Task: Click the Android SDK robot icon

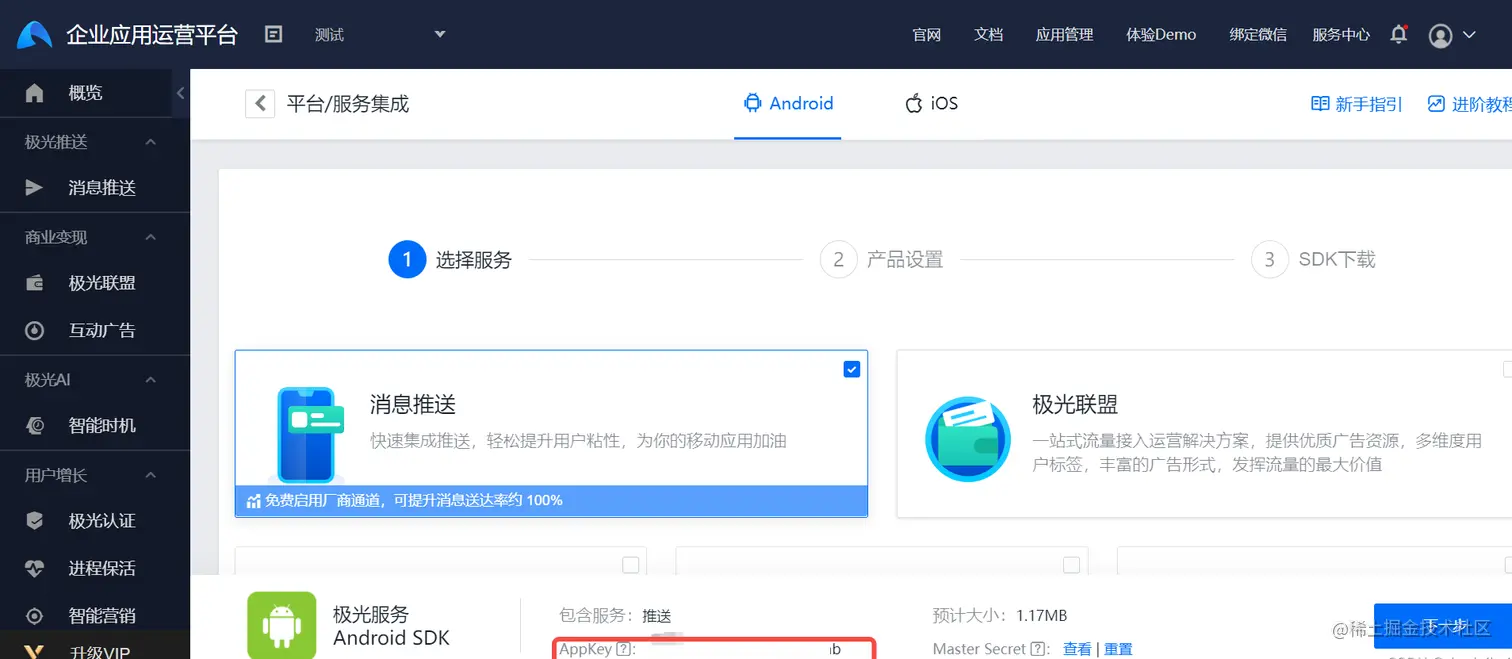Action: 281,625
